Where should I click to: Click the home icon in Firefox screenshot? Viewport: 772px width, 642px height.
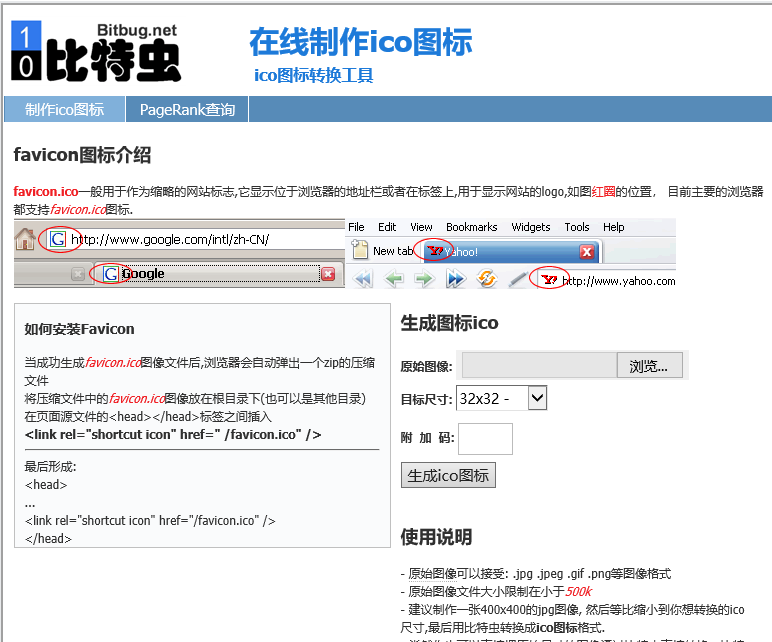(x=25, y=239)
